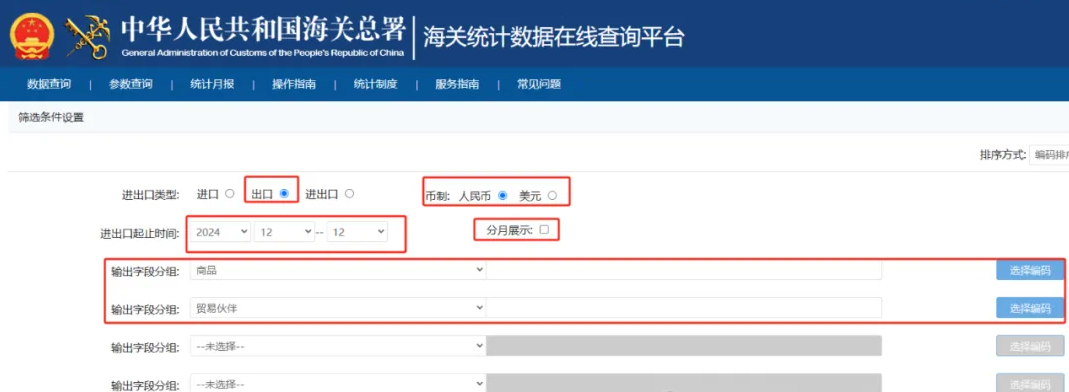This screenshot has height=392, width=1069.
Task: Open the 常见问题 menu
Action: click(539, 85)
